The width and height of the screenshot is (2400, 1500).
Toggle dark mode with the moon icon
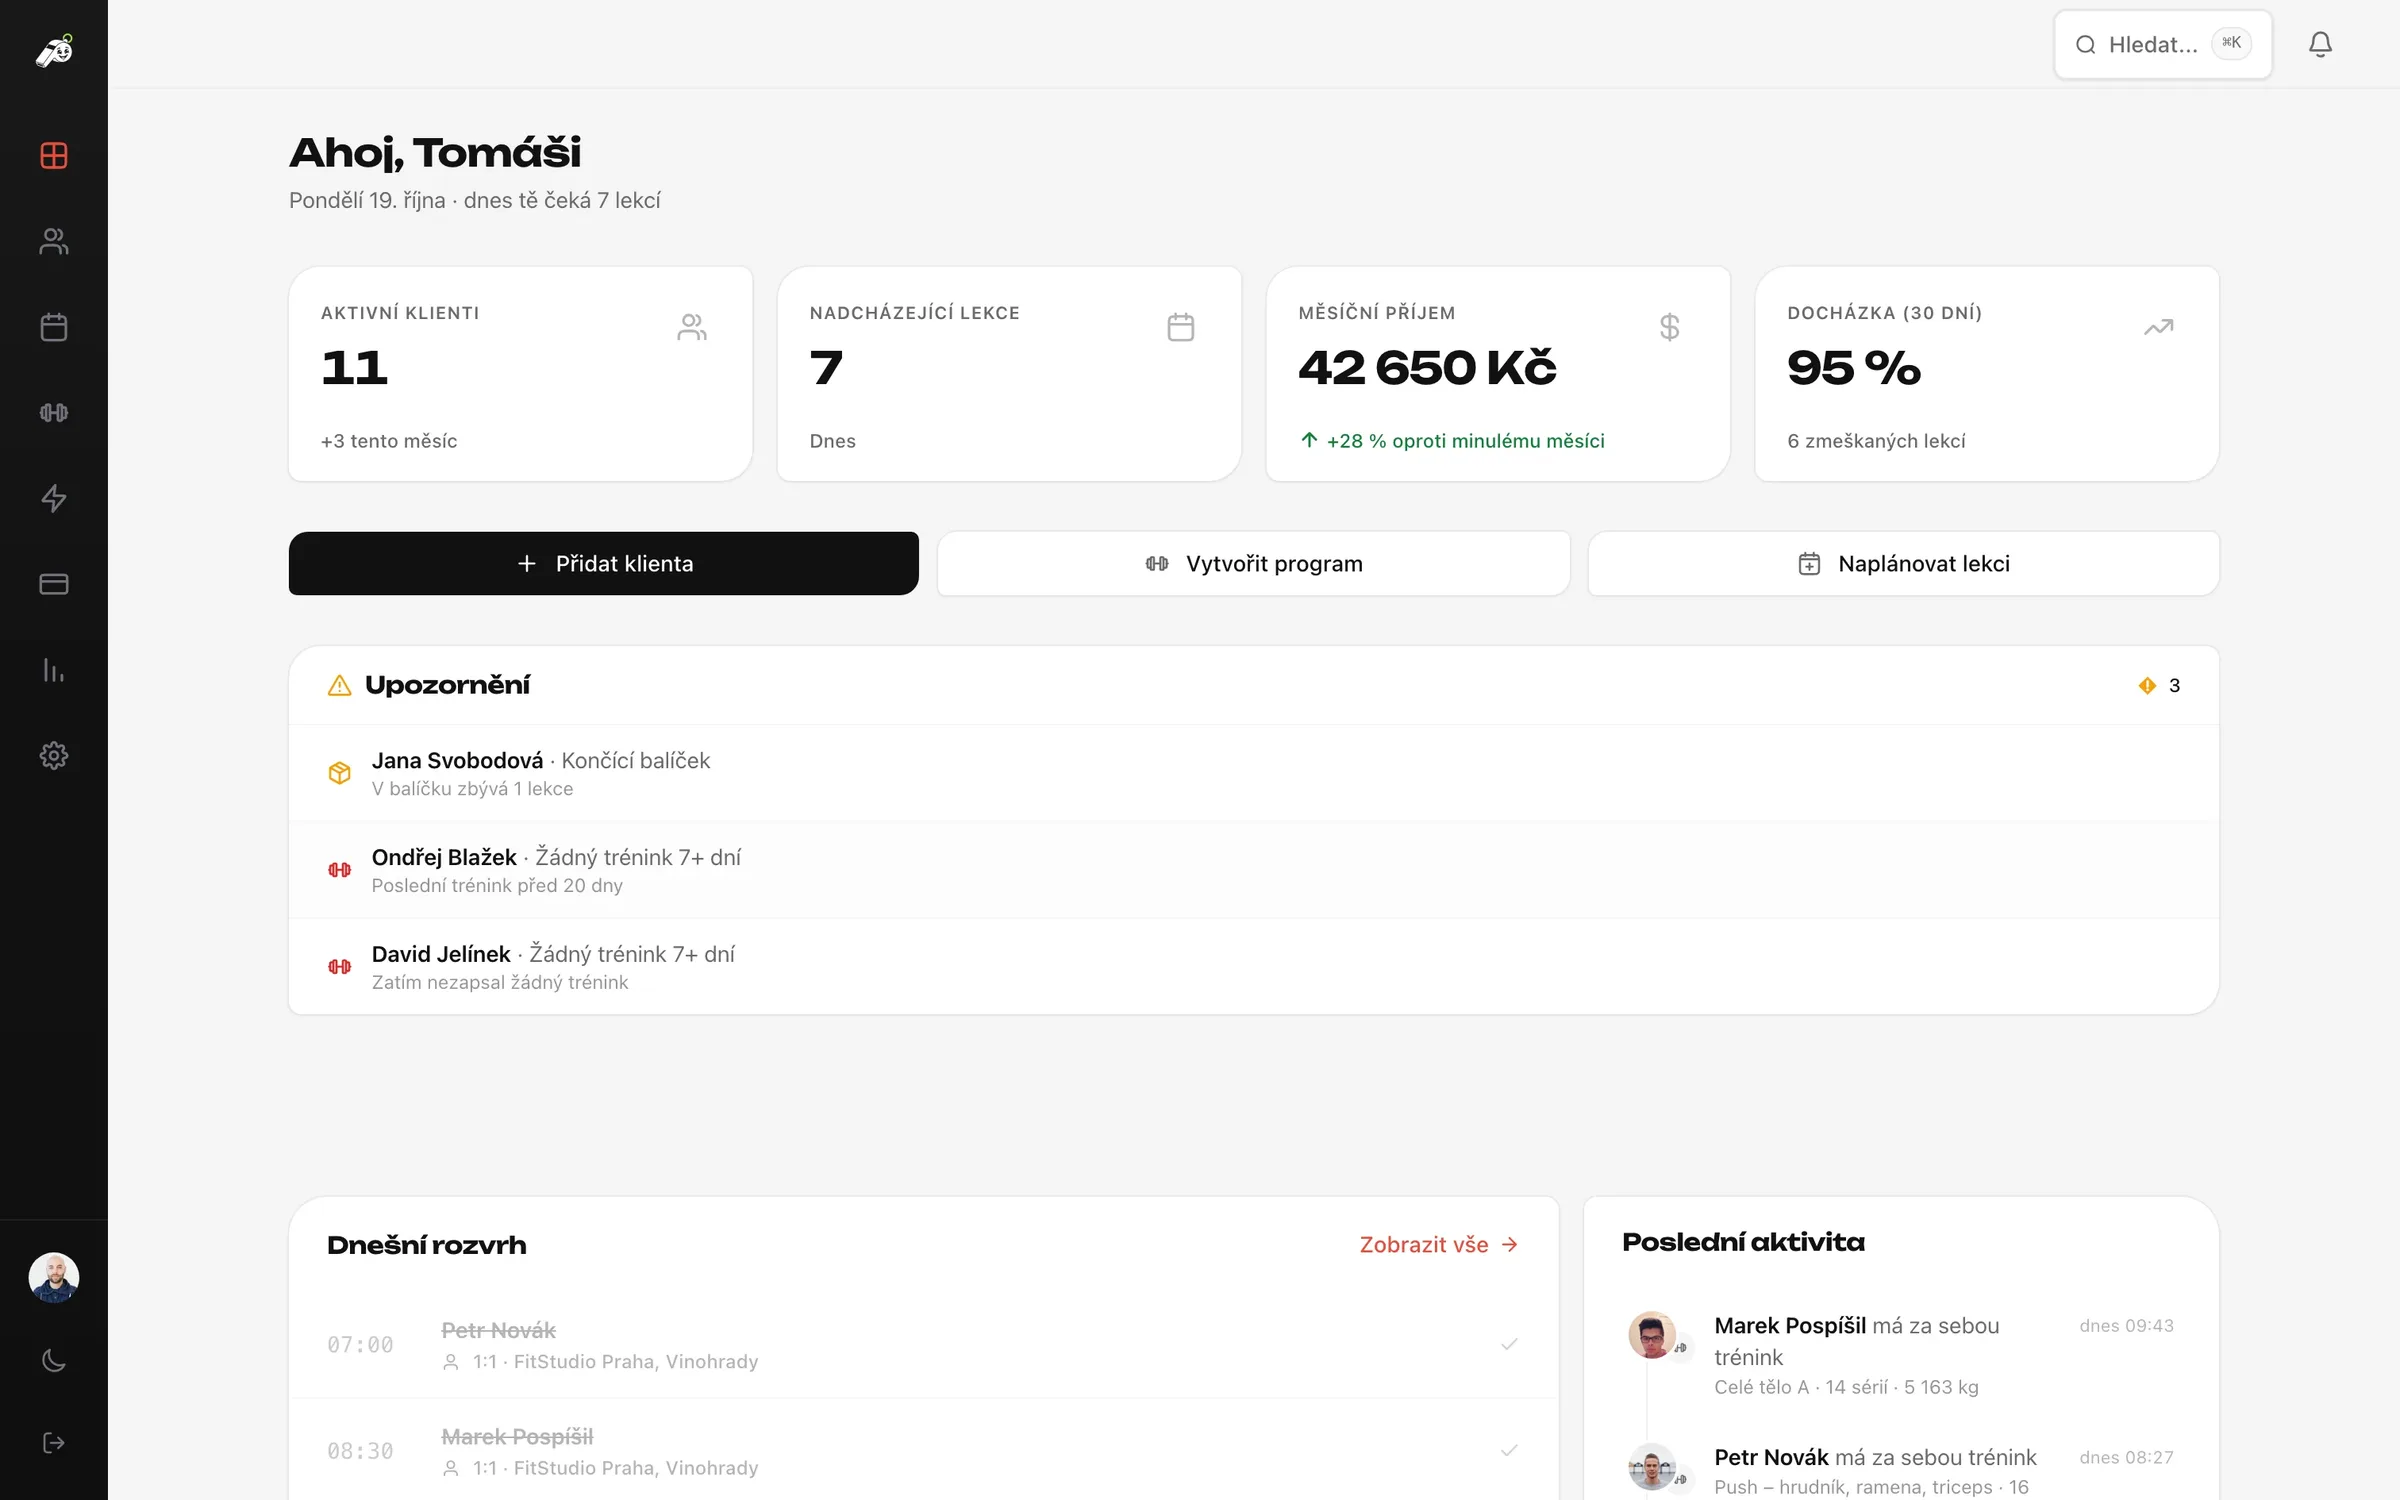point(54,1360)
